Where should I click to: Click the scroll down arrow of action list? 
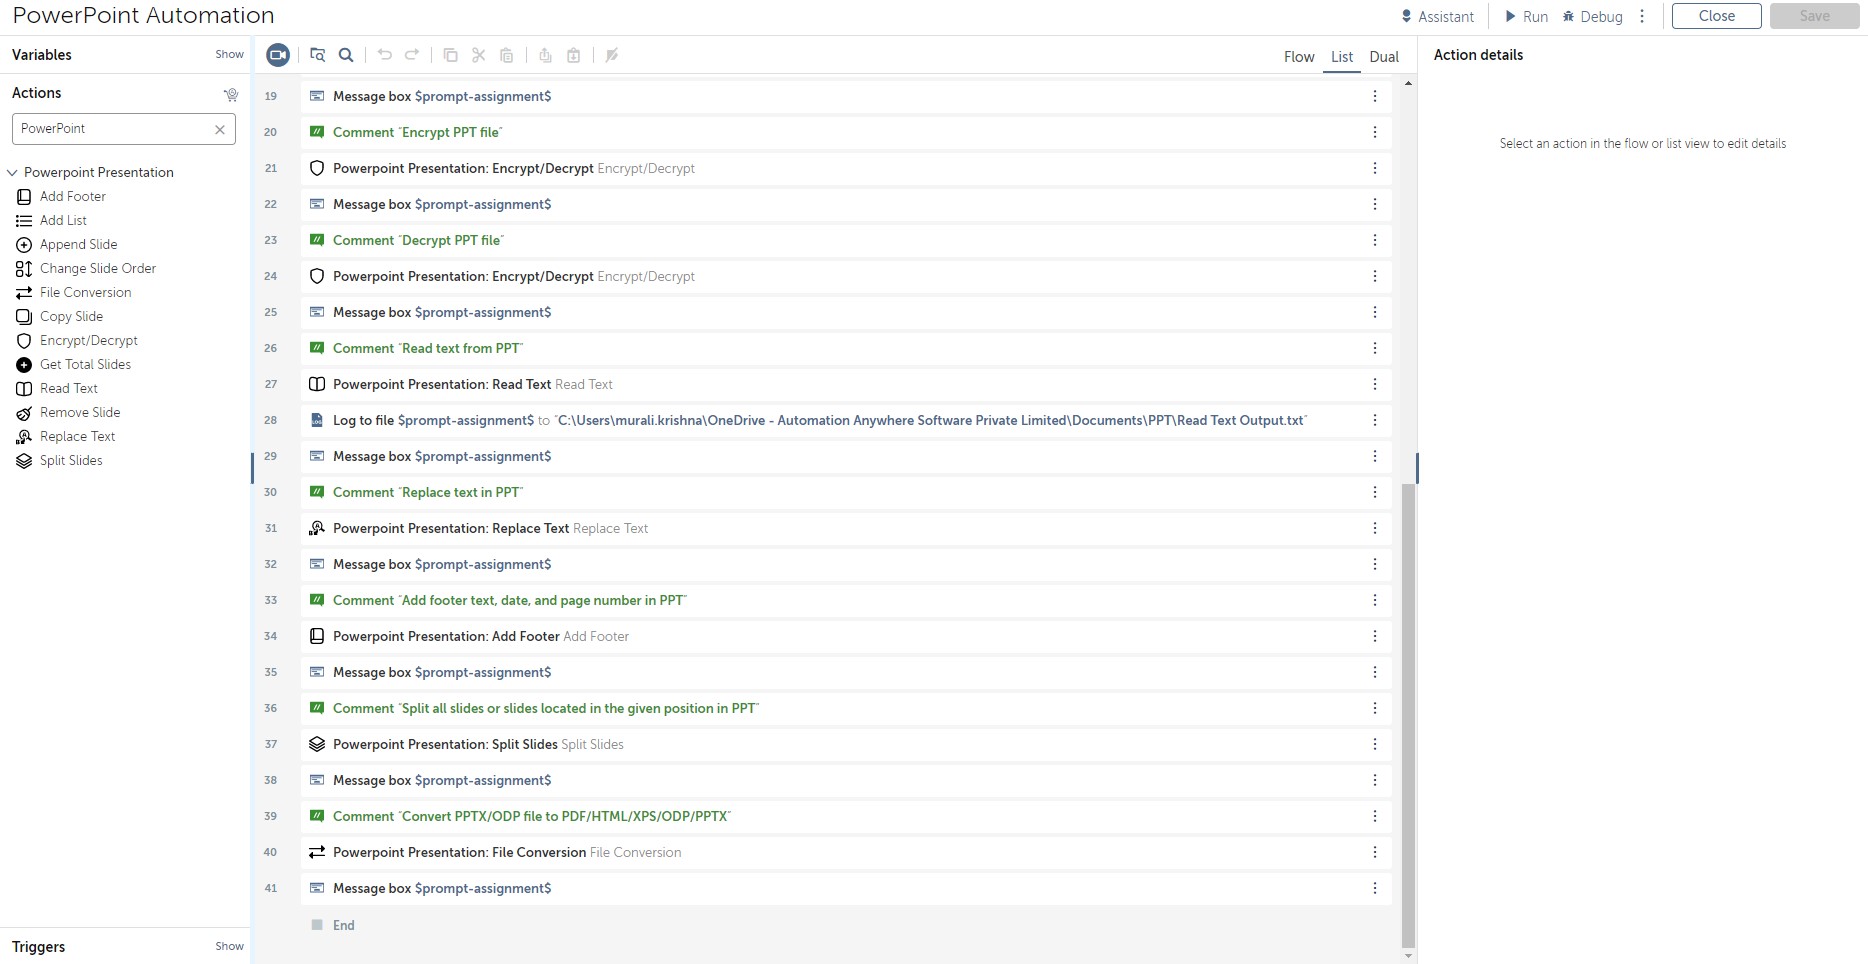click(1408, 957)
